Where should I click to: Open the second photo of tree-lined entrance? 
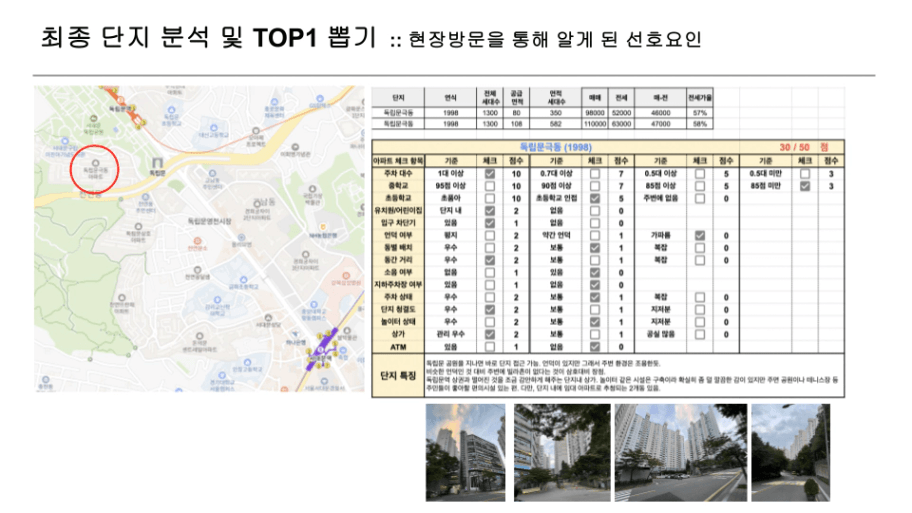(x=562, y=453)
